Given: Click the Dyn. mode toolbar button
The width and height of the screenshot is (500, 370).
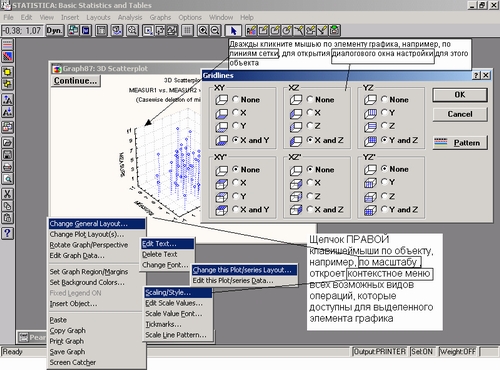Looking at the screenshot, I should click(x=54, y=30).
